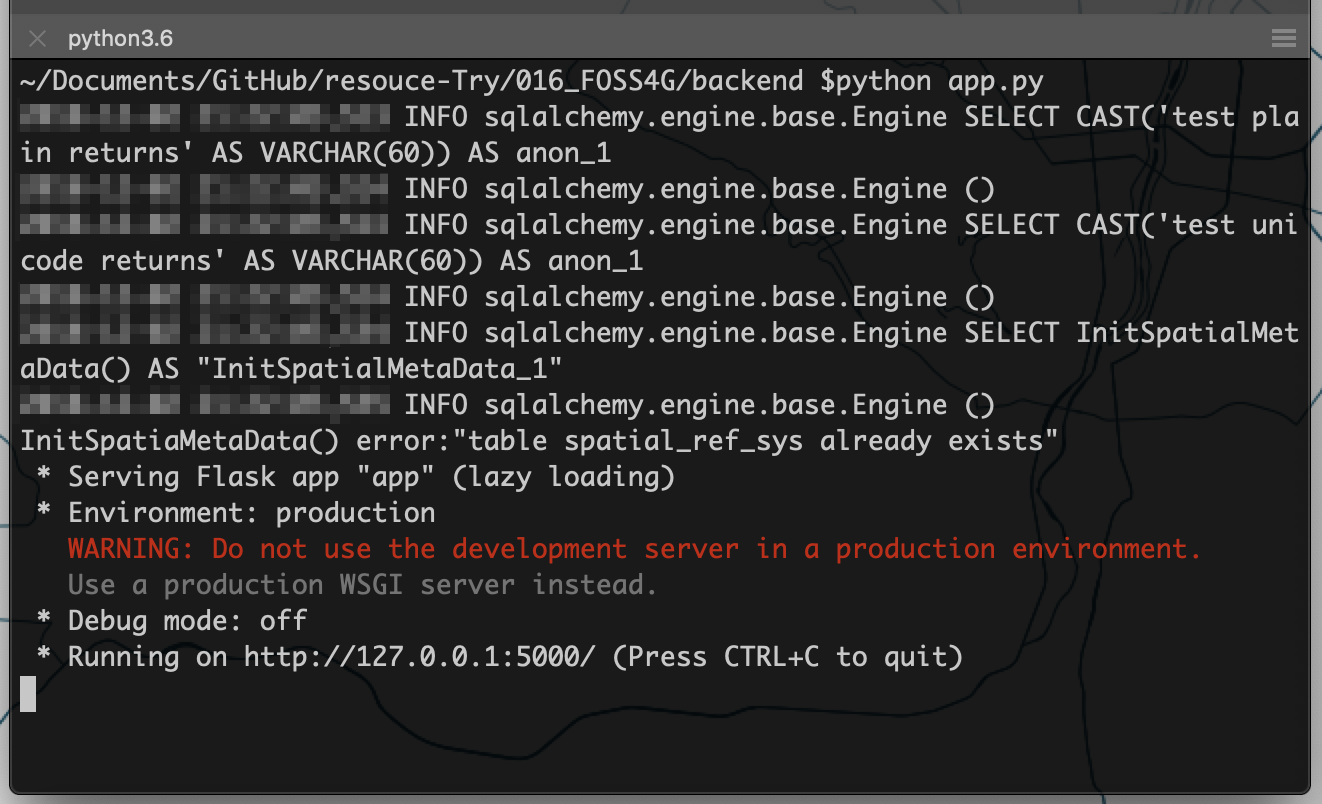Click 'code returns' AS VARCHAR(60) line
The width and height of the screenshot is (1322, 804).
(x=332, y=261)
